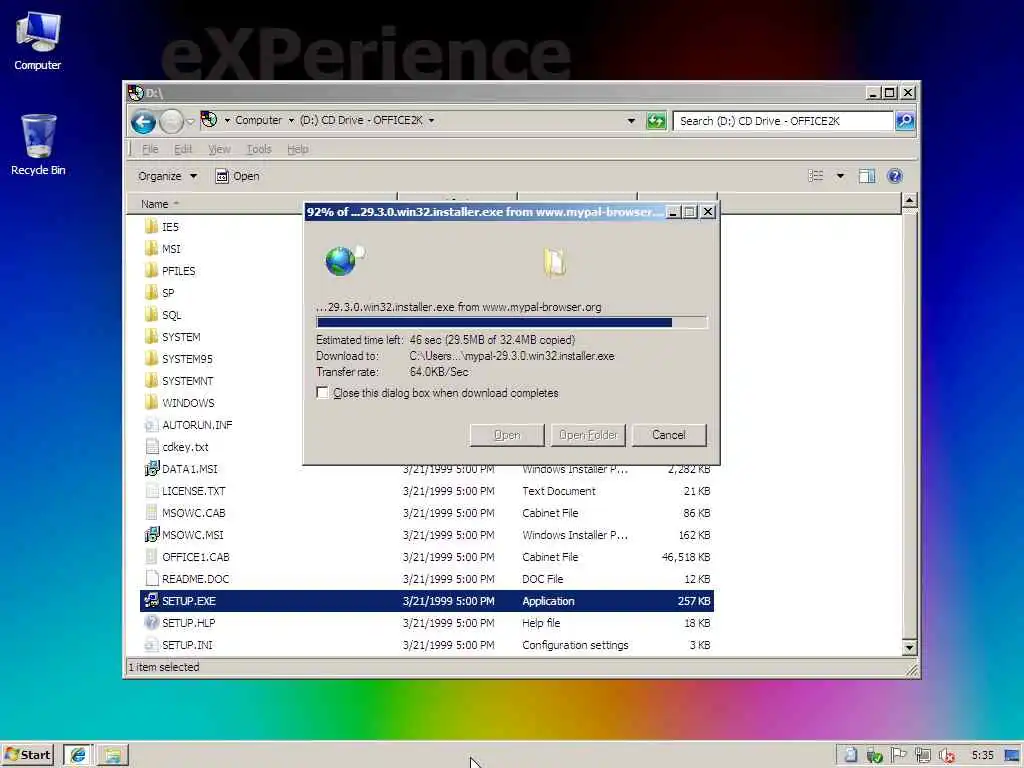Toggle the preview pane icon
Viewport: 1024px width, 768px height.
pos(867,176)
